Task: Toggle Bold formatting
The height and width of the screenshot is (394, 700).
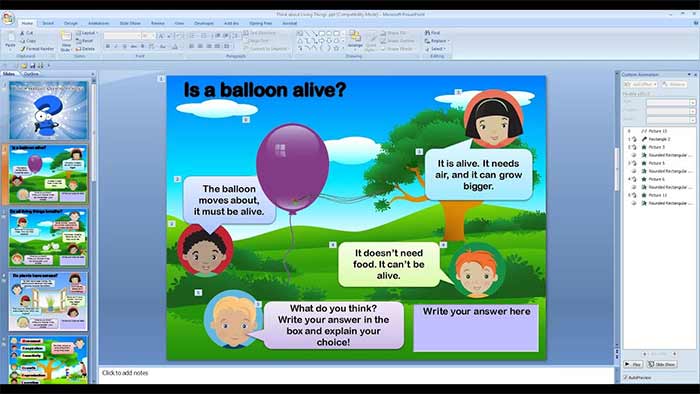Action: click(108, 46)
